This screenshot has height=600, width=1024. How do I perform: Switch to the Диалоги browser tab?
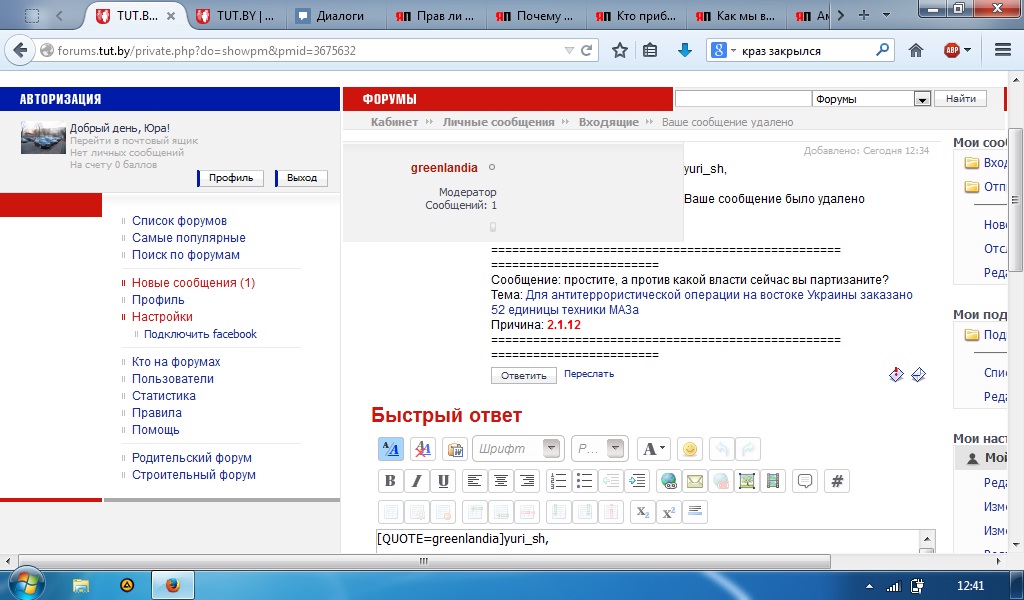point(337,16)
